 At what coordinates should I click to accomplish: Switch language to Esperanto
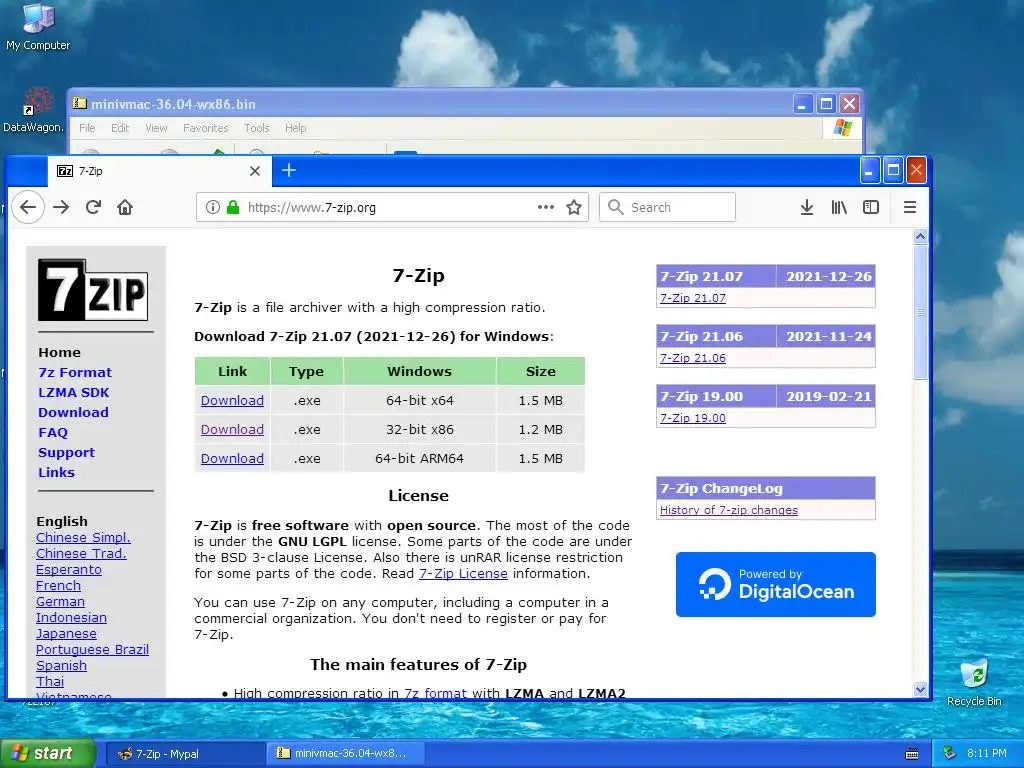pyautogui.click(x=69, y=569)
